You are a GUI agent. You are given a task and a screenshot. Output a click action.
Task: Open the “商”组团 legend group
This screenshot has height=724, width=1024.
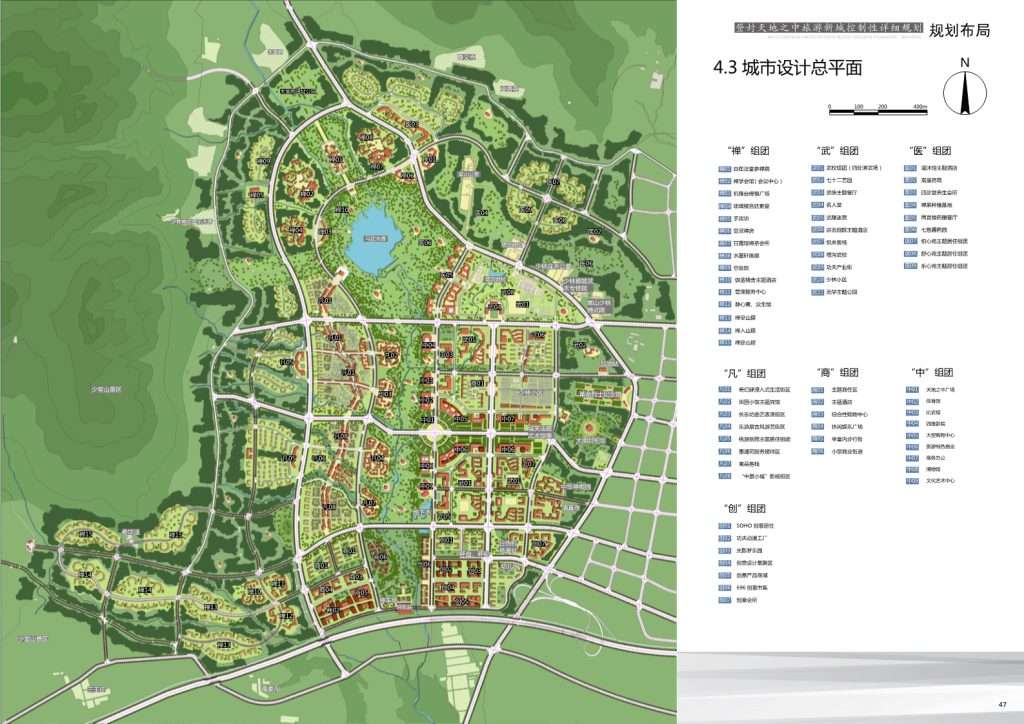click(838, 372)
